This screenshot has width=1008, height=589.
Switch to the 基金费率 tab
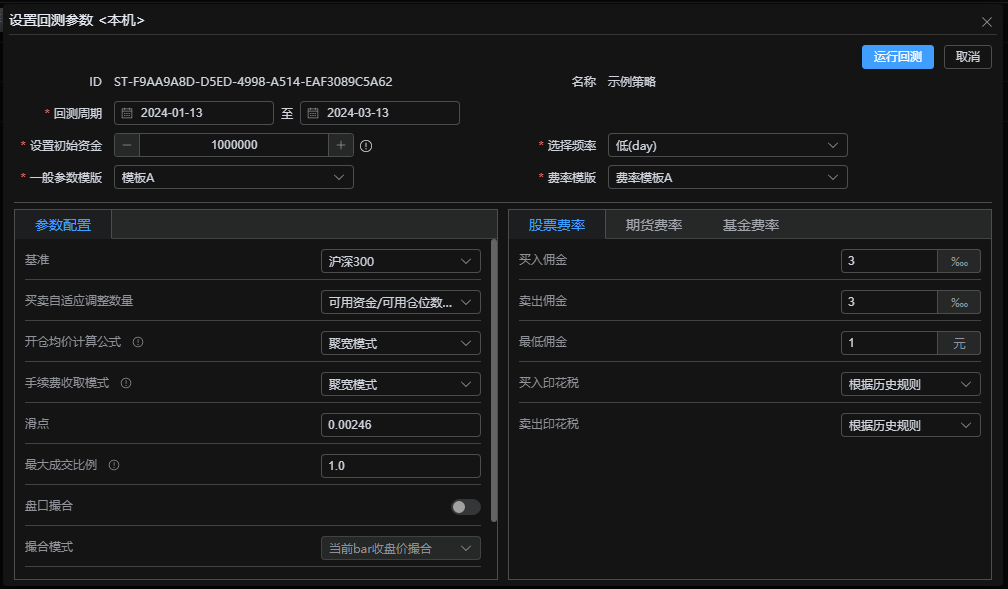click(751, 225)
